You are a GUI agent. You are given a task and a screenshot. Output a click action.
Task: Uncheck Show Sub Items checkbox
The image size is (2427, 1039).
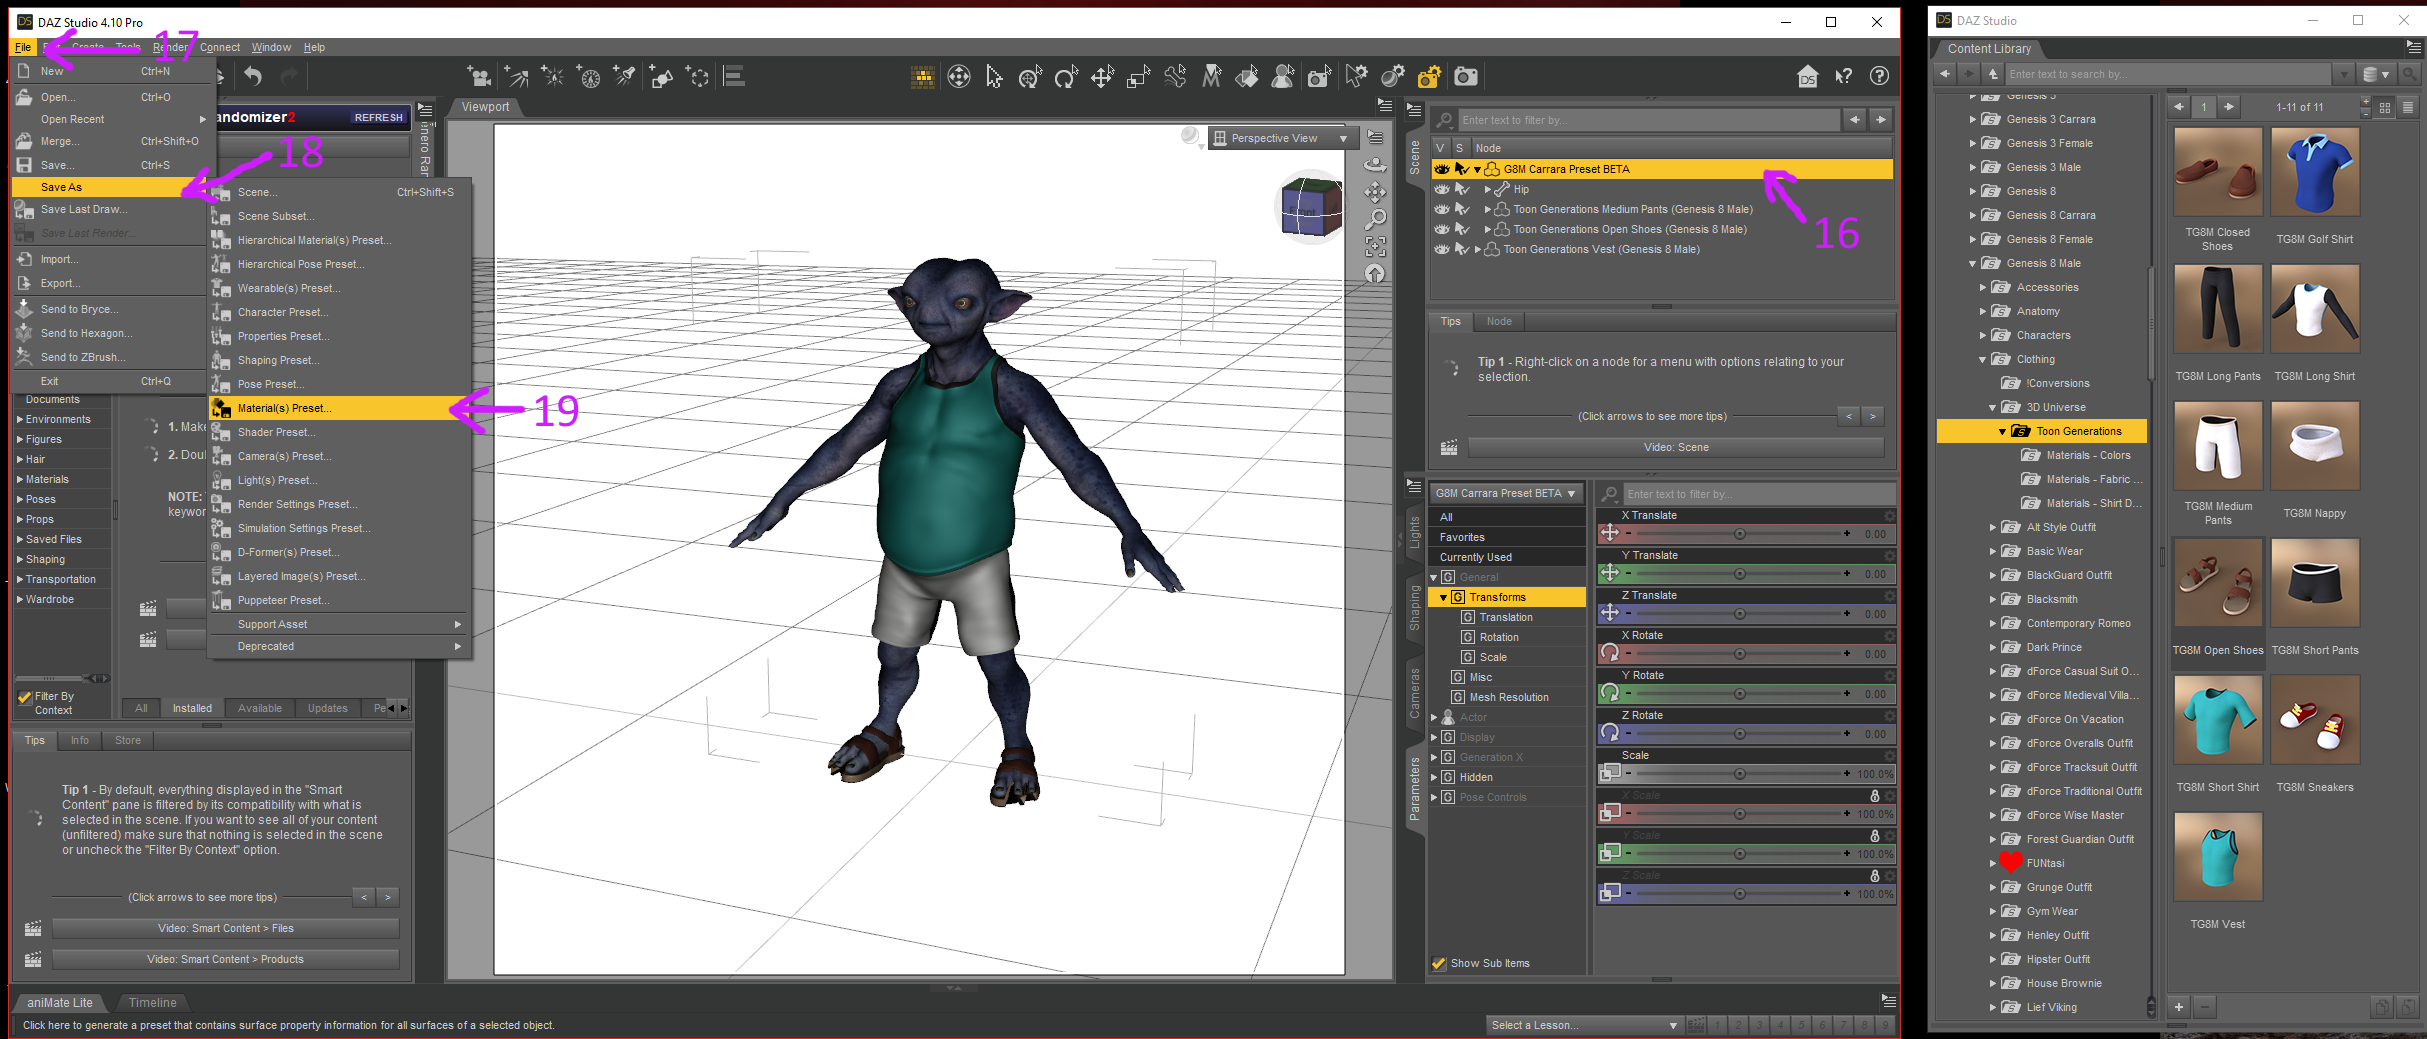point(1439,963)
